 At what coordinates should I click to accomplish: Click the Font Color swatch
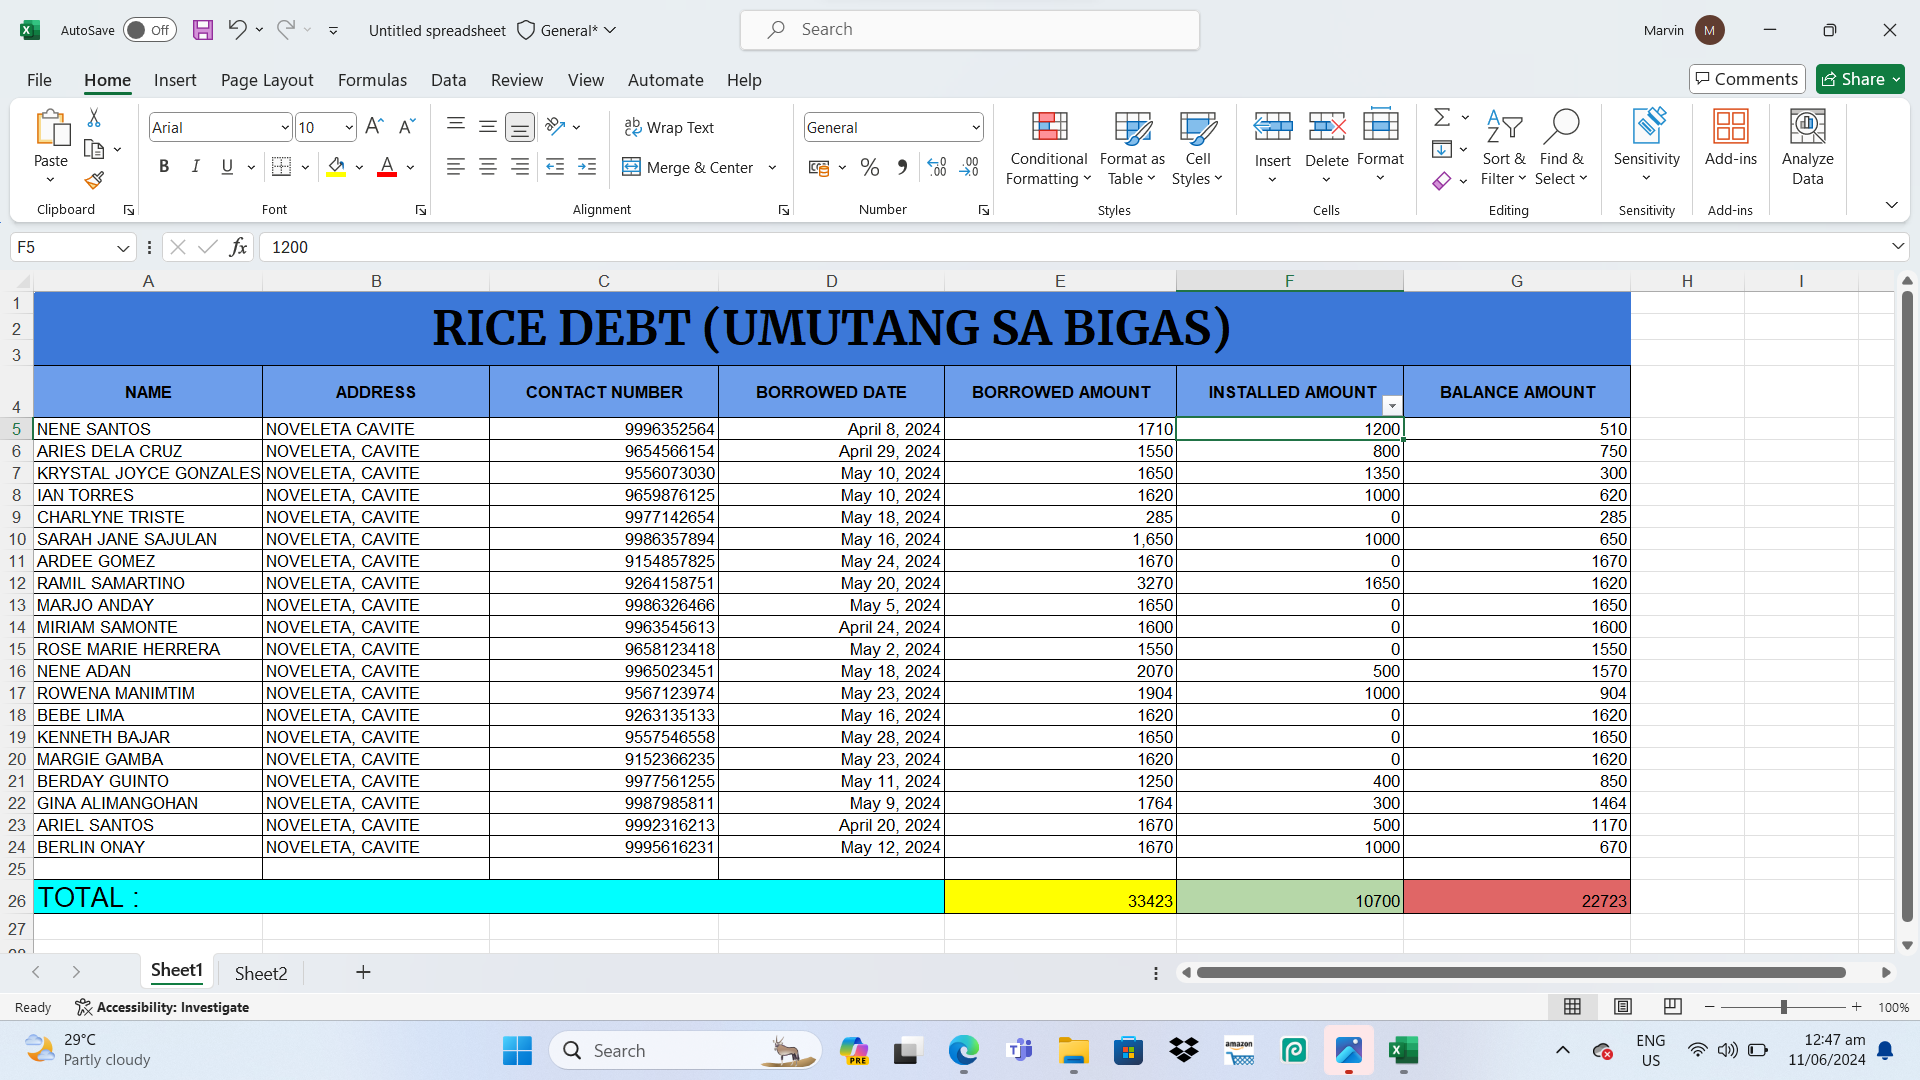(x=387, y=167)
